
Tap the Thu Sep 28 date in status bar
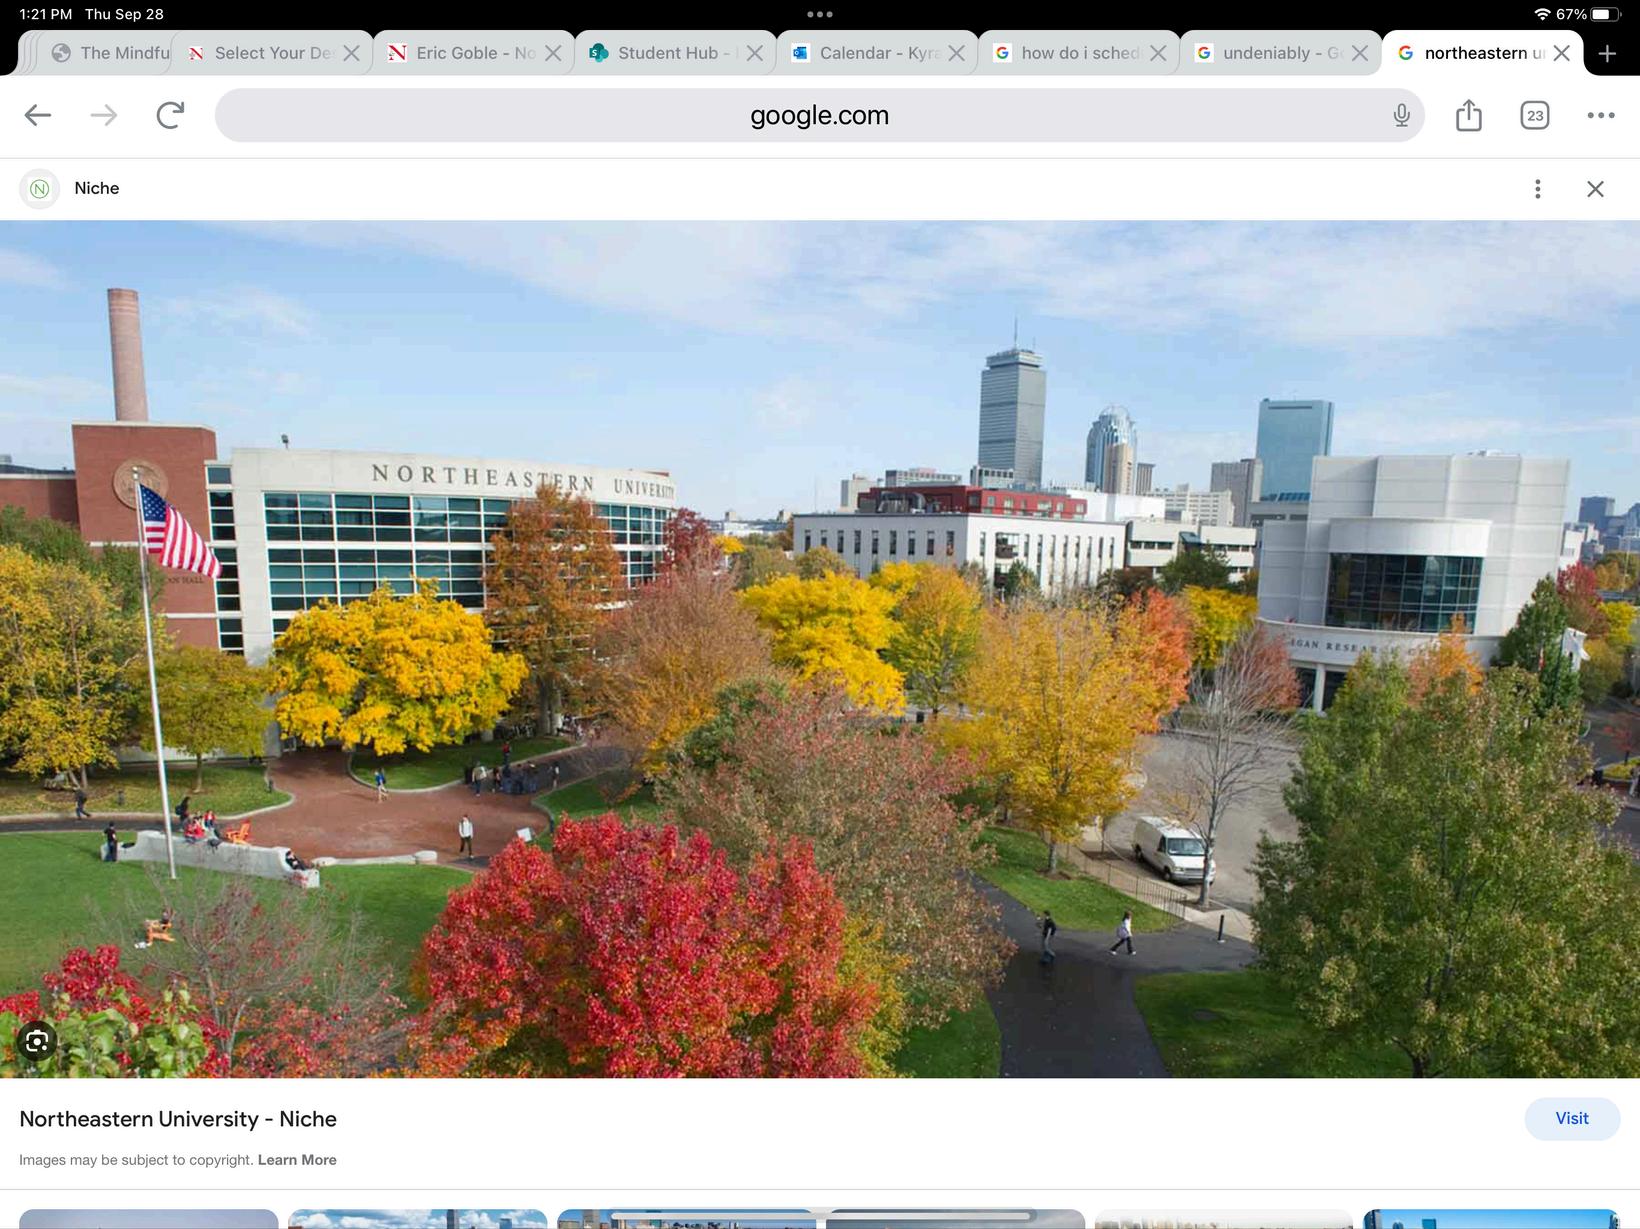tap(124, 14)
